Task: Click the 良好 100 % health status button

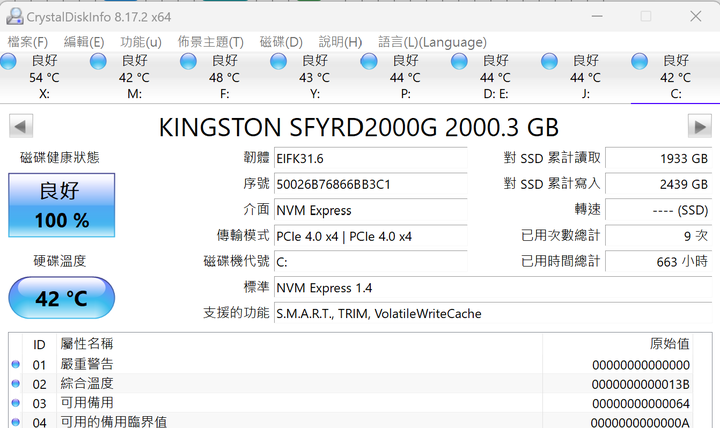Action: [x=62, y=205]
